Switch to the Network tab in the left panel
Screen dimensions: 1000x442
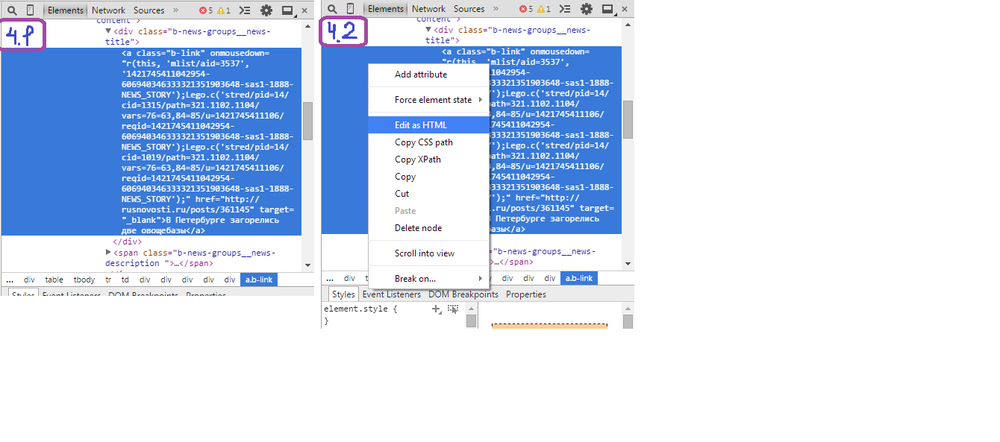[108, 9]
